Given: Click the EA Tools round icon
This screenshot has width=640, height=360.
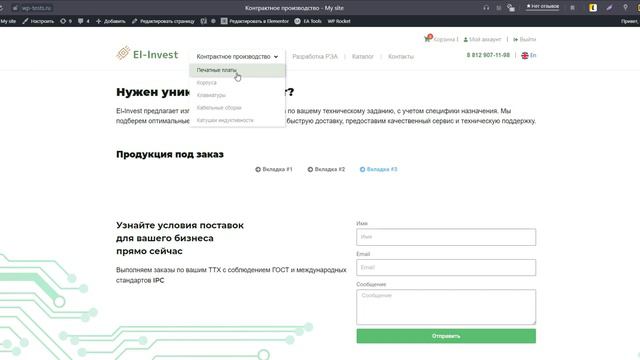Looking at the screenshot, I should (298, 21).
